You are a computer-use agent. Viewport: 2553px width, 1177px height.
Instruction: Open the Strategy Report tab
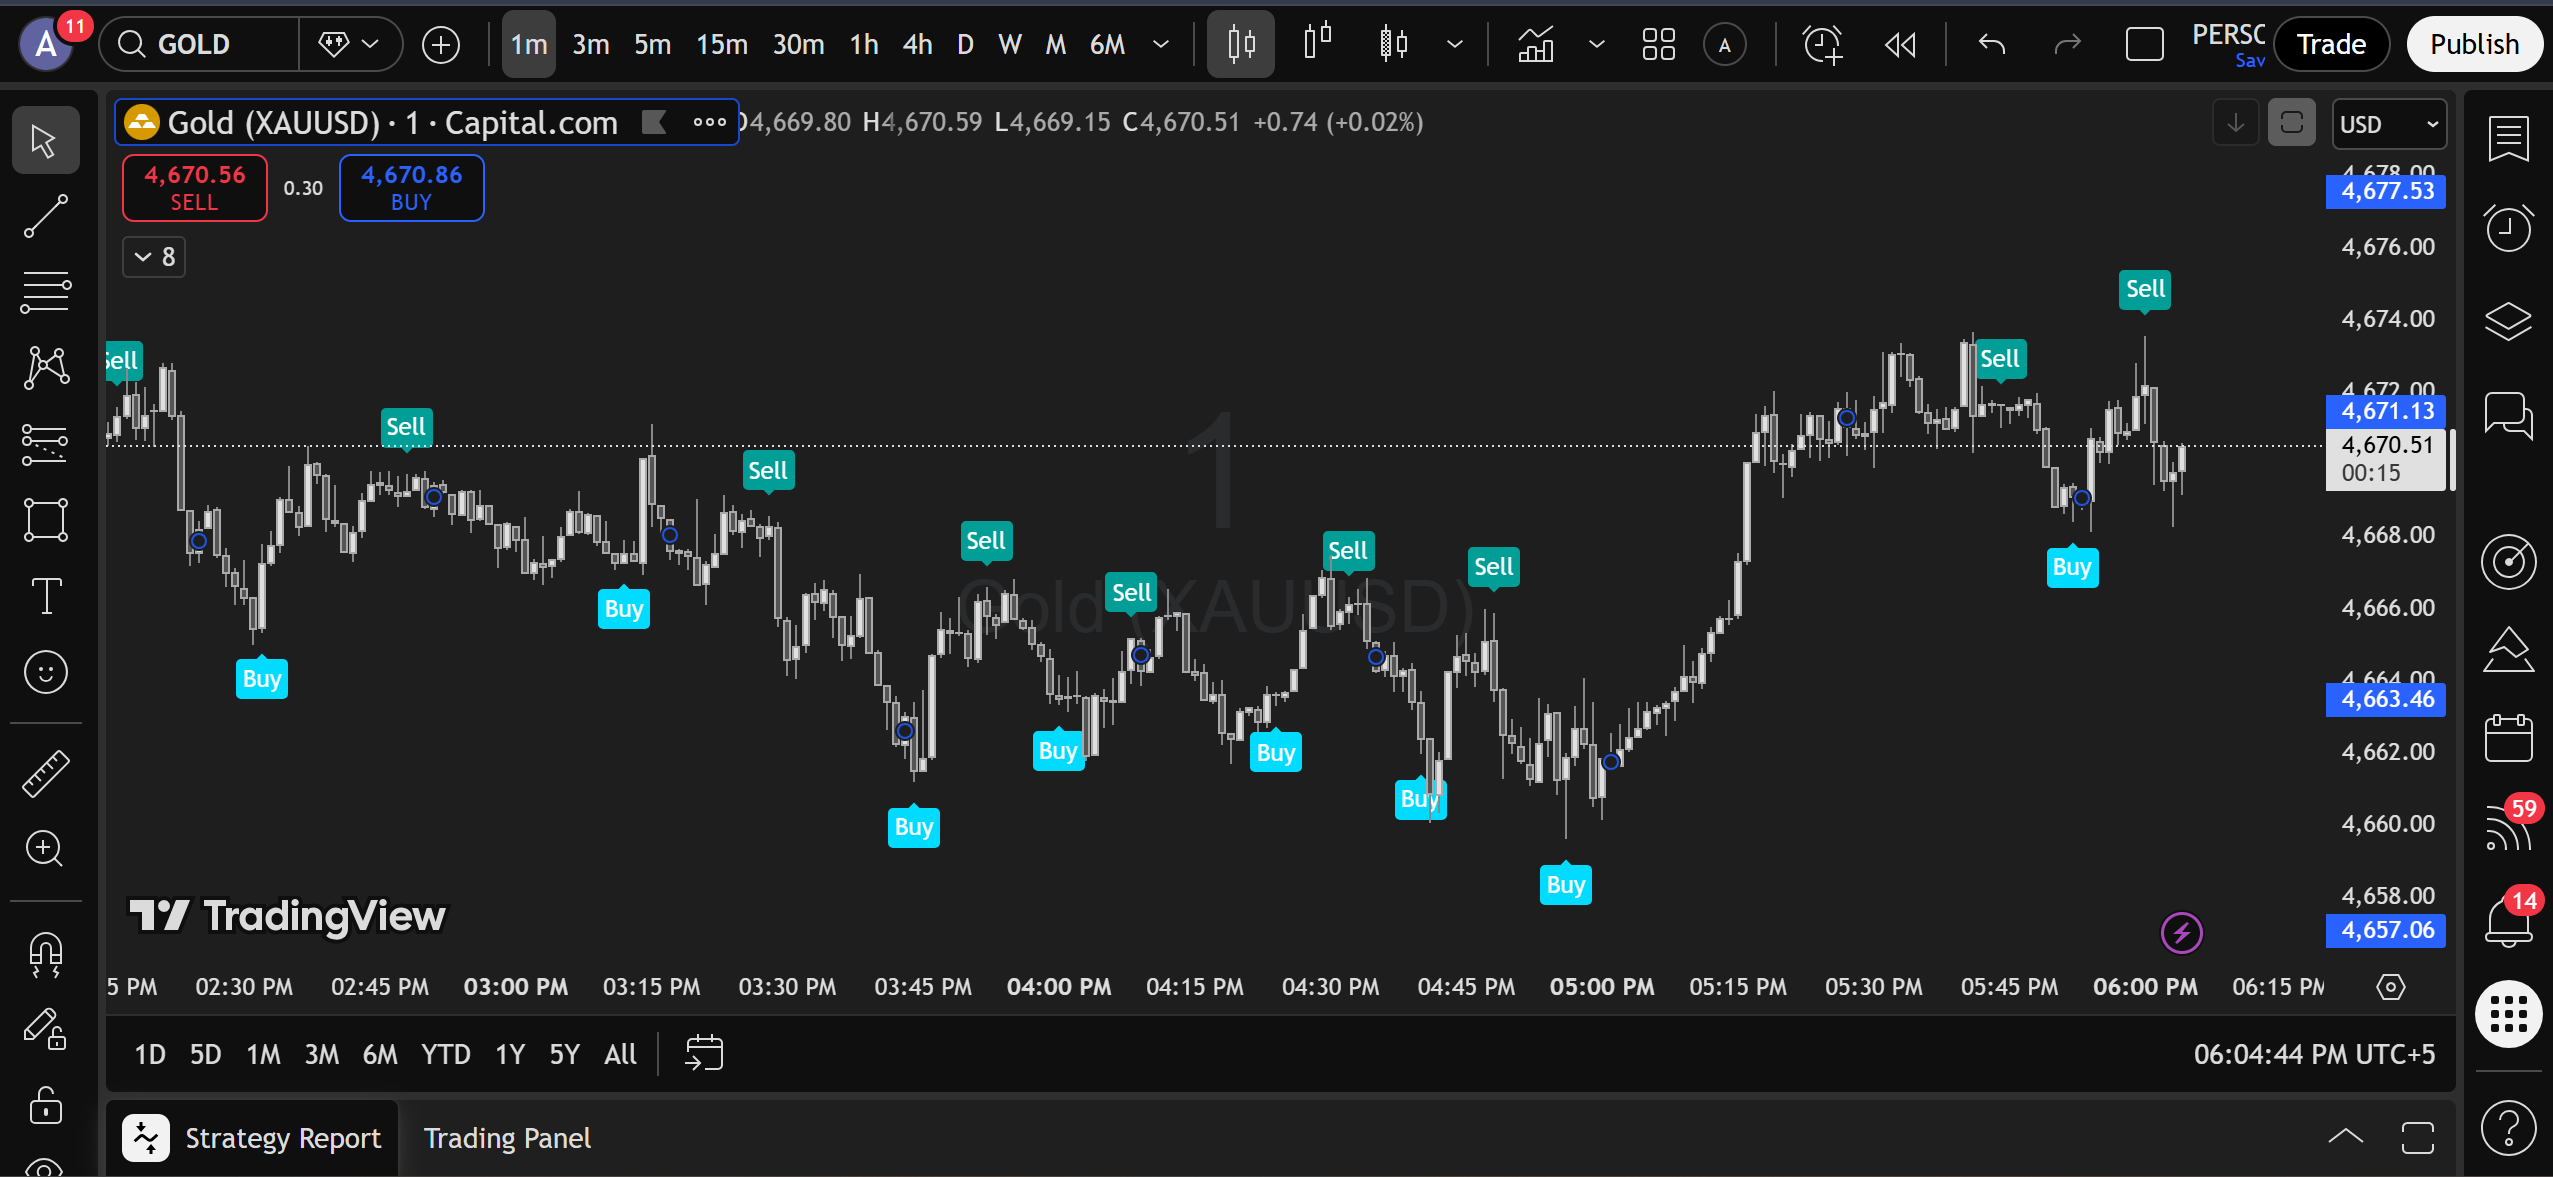pos(253,1138)
